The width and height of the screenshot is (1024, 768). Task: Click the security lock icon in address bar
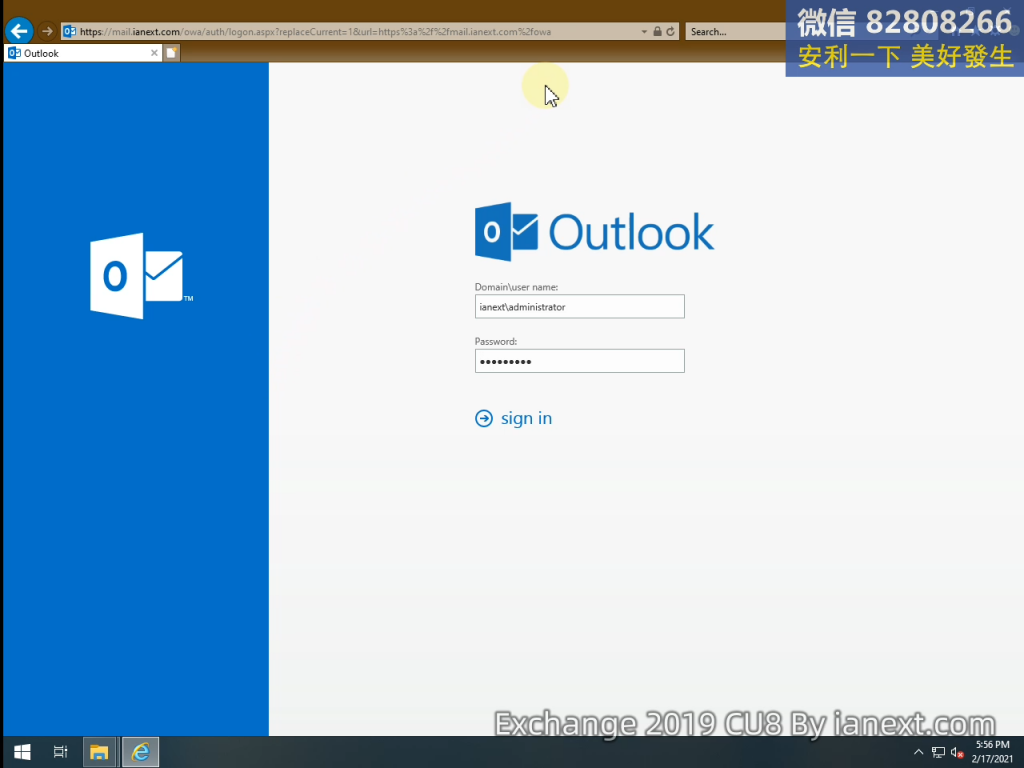pyautogui.click(x=657, y=32)
